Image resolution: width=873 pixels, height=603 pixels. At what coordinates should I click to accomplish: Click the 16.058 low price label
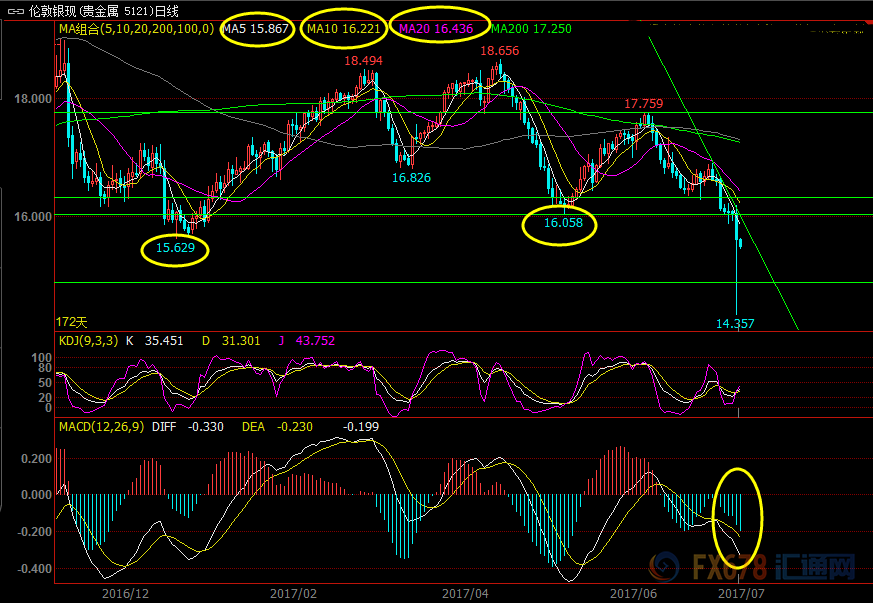pos(563,223)
